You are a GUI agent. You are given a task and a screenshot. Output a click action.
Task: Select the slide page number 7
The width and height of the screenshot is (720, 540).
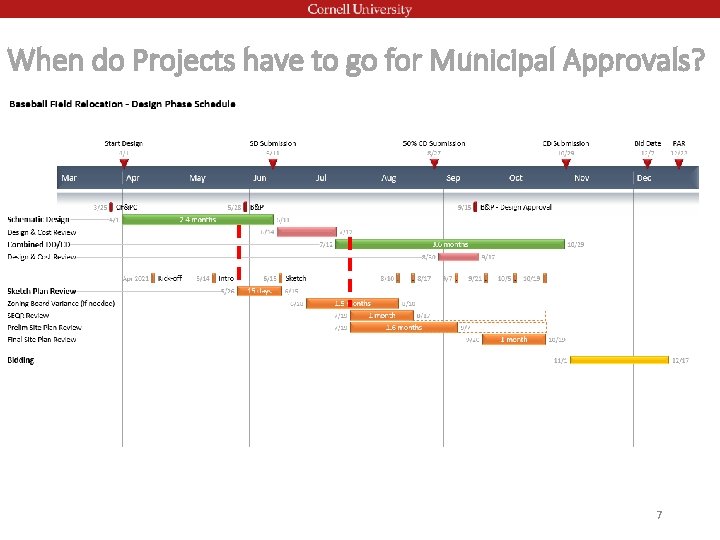pos(659,515)
